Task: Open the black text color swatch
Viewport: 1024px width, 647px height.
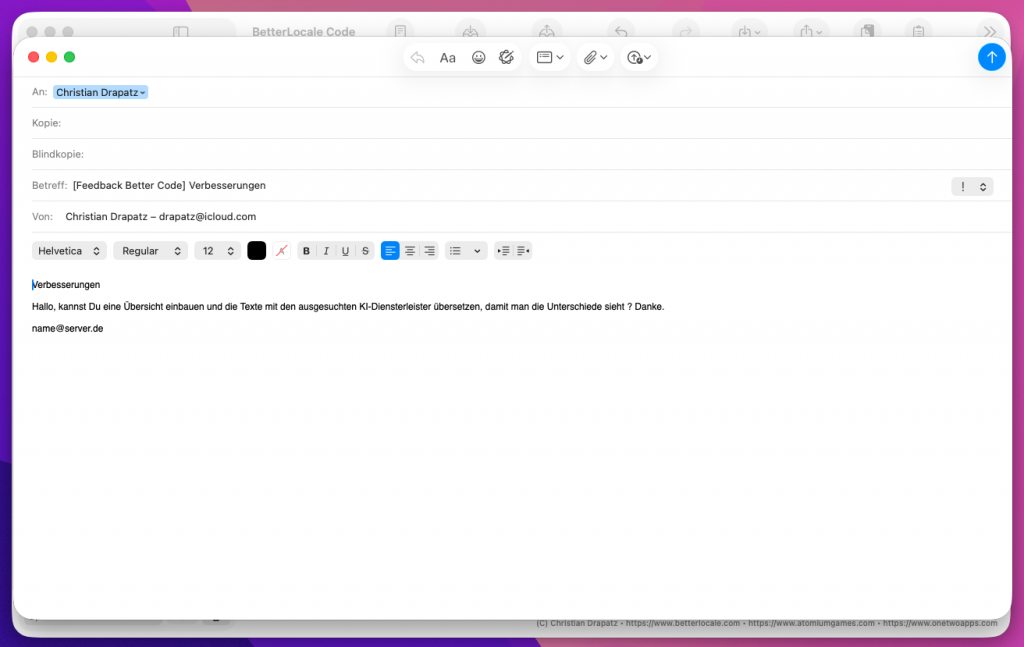Action: point(257,251)
